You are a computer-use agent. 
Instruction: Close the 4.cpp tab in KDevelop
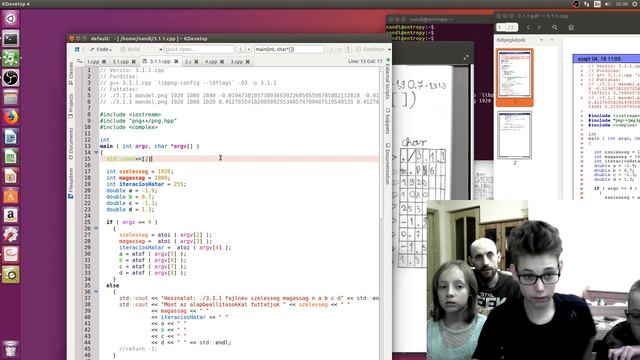222,62
